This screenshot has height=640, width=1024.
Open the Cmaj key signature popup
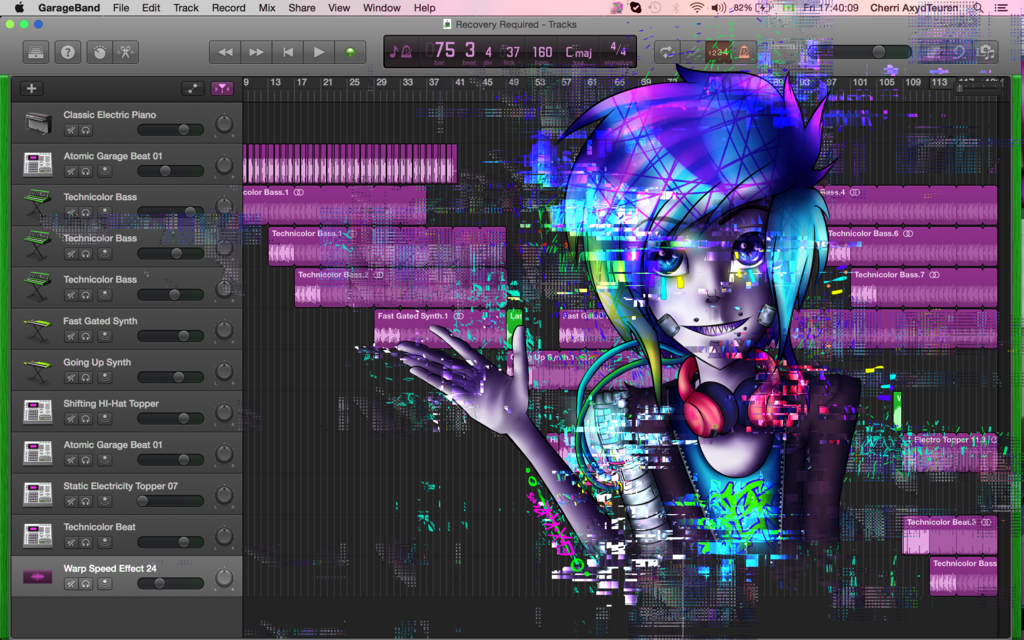point(578,51)
